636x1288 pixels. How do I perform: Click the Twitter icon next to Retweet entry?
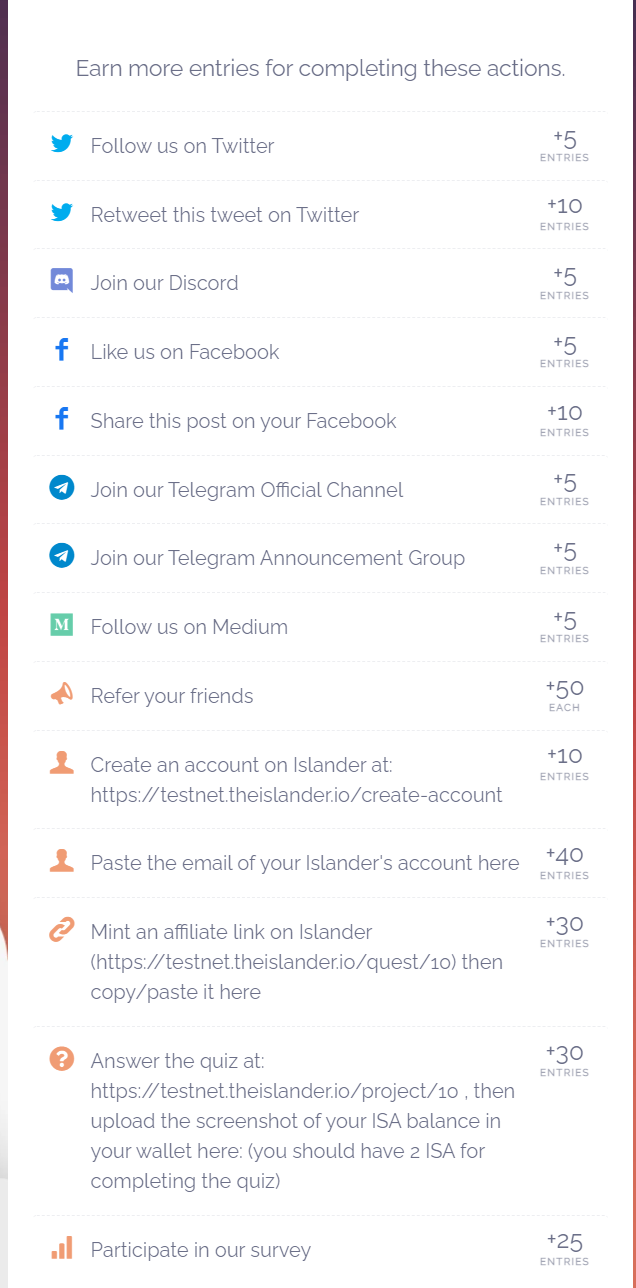[62, 213]
